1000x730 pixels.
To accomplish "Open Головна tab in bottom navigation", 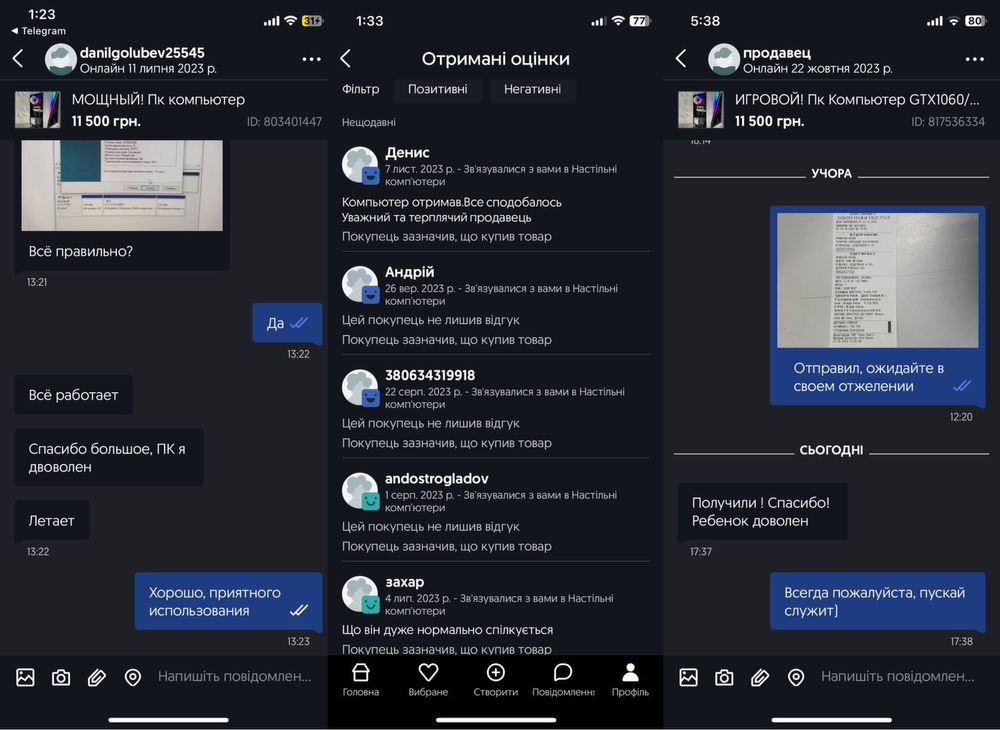I will pyautogui.click(x=360, y=679).
